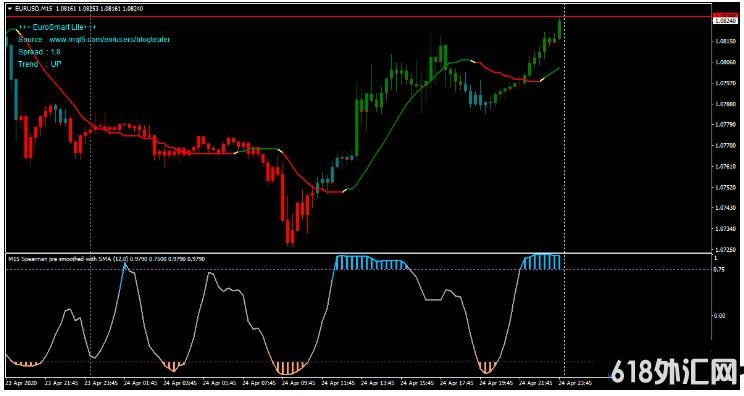Screen dimensions: 744x396
Task: Click the 24 Apr 19:45 time label
Action: (496, 383)
